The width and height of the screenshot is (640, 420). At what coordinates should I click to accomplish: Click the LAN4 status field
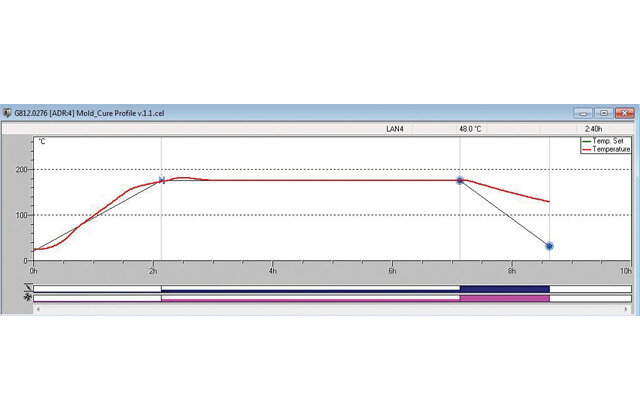pos(395,129)
